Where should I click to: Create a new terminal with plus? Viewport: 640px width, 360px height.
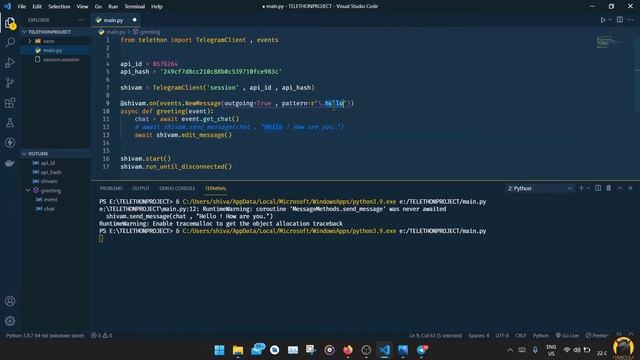click(581, 188)
